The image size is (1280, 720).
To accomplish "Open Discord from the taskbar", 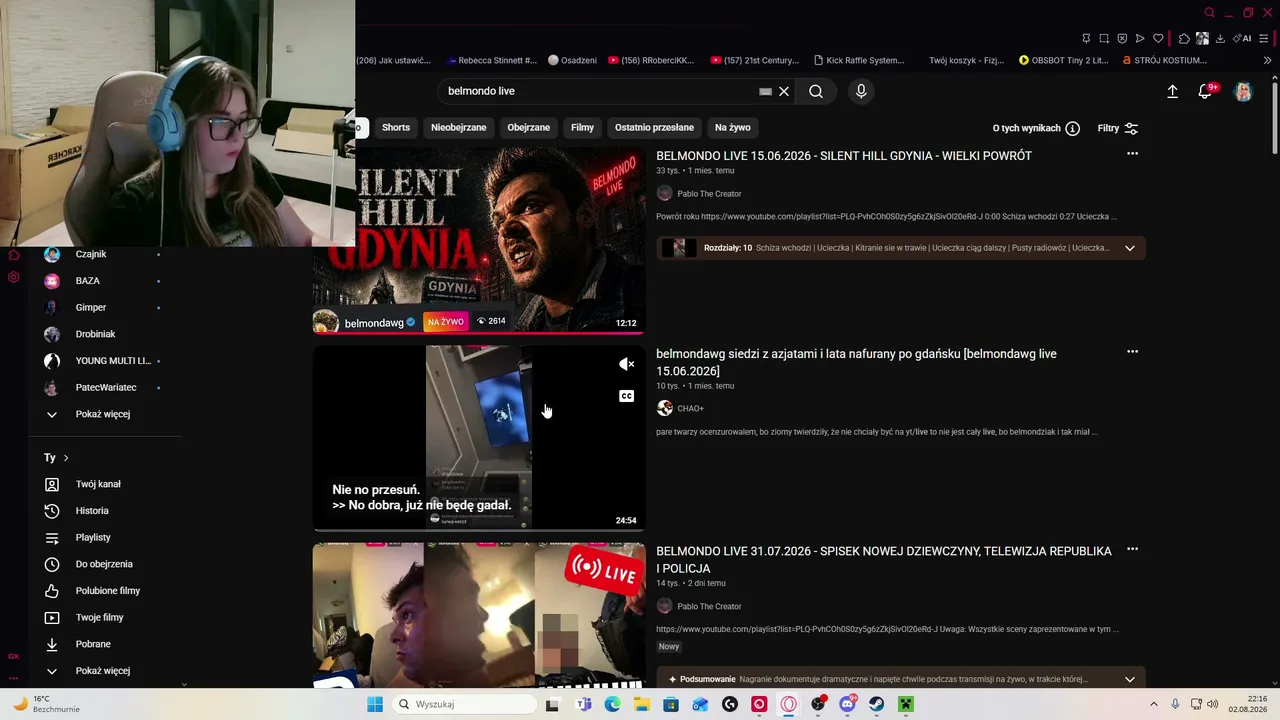I will 848,704.
